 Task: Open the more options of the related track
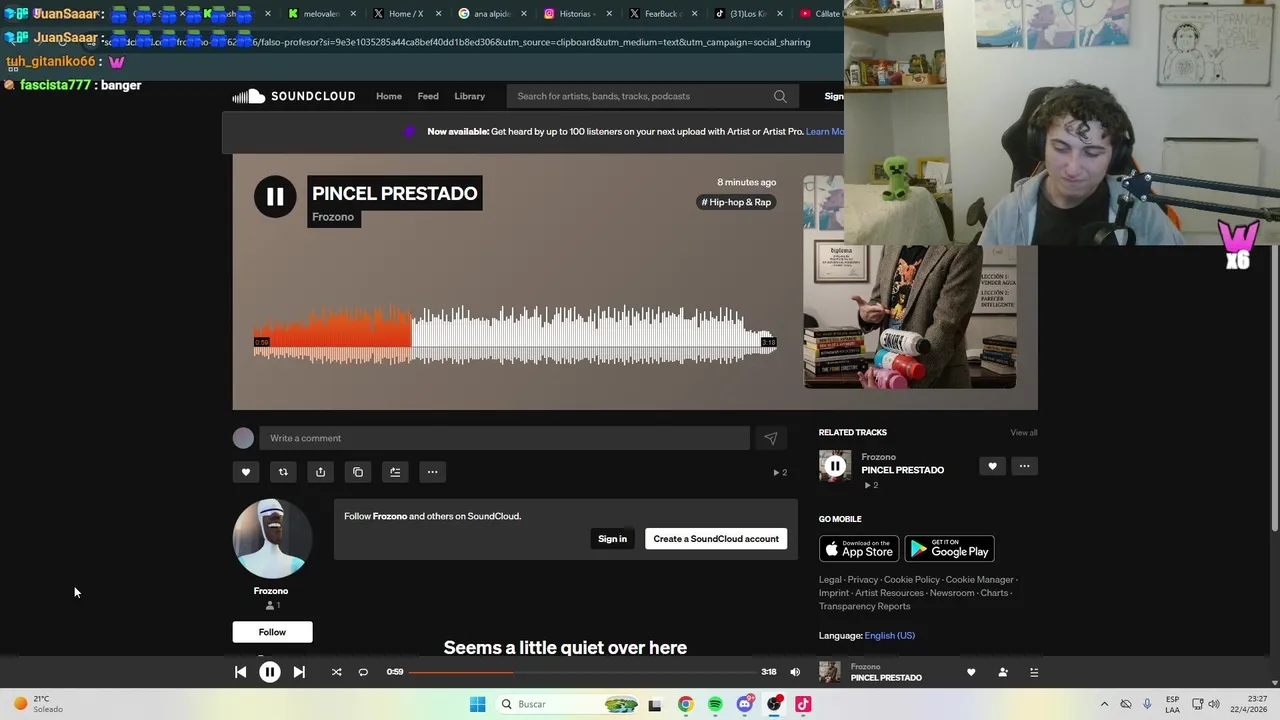pos(1024,466)
